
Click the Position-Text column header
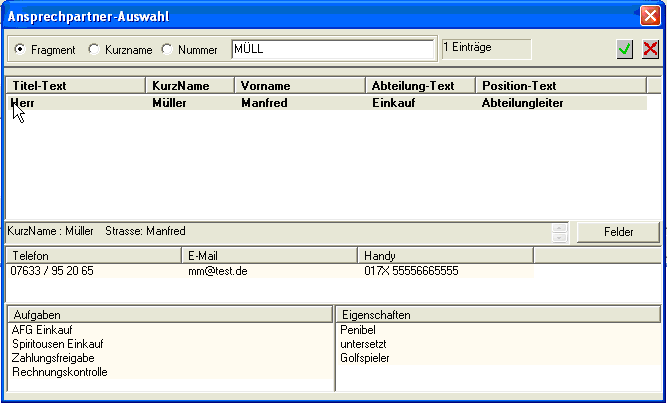560,86
